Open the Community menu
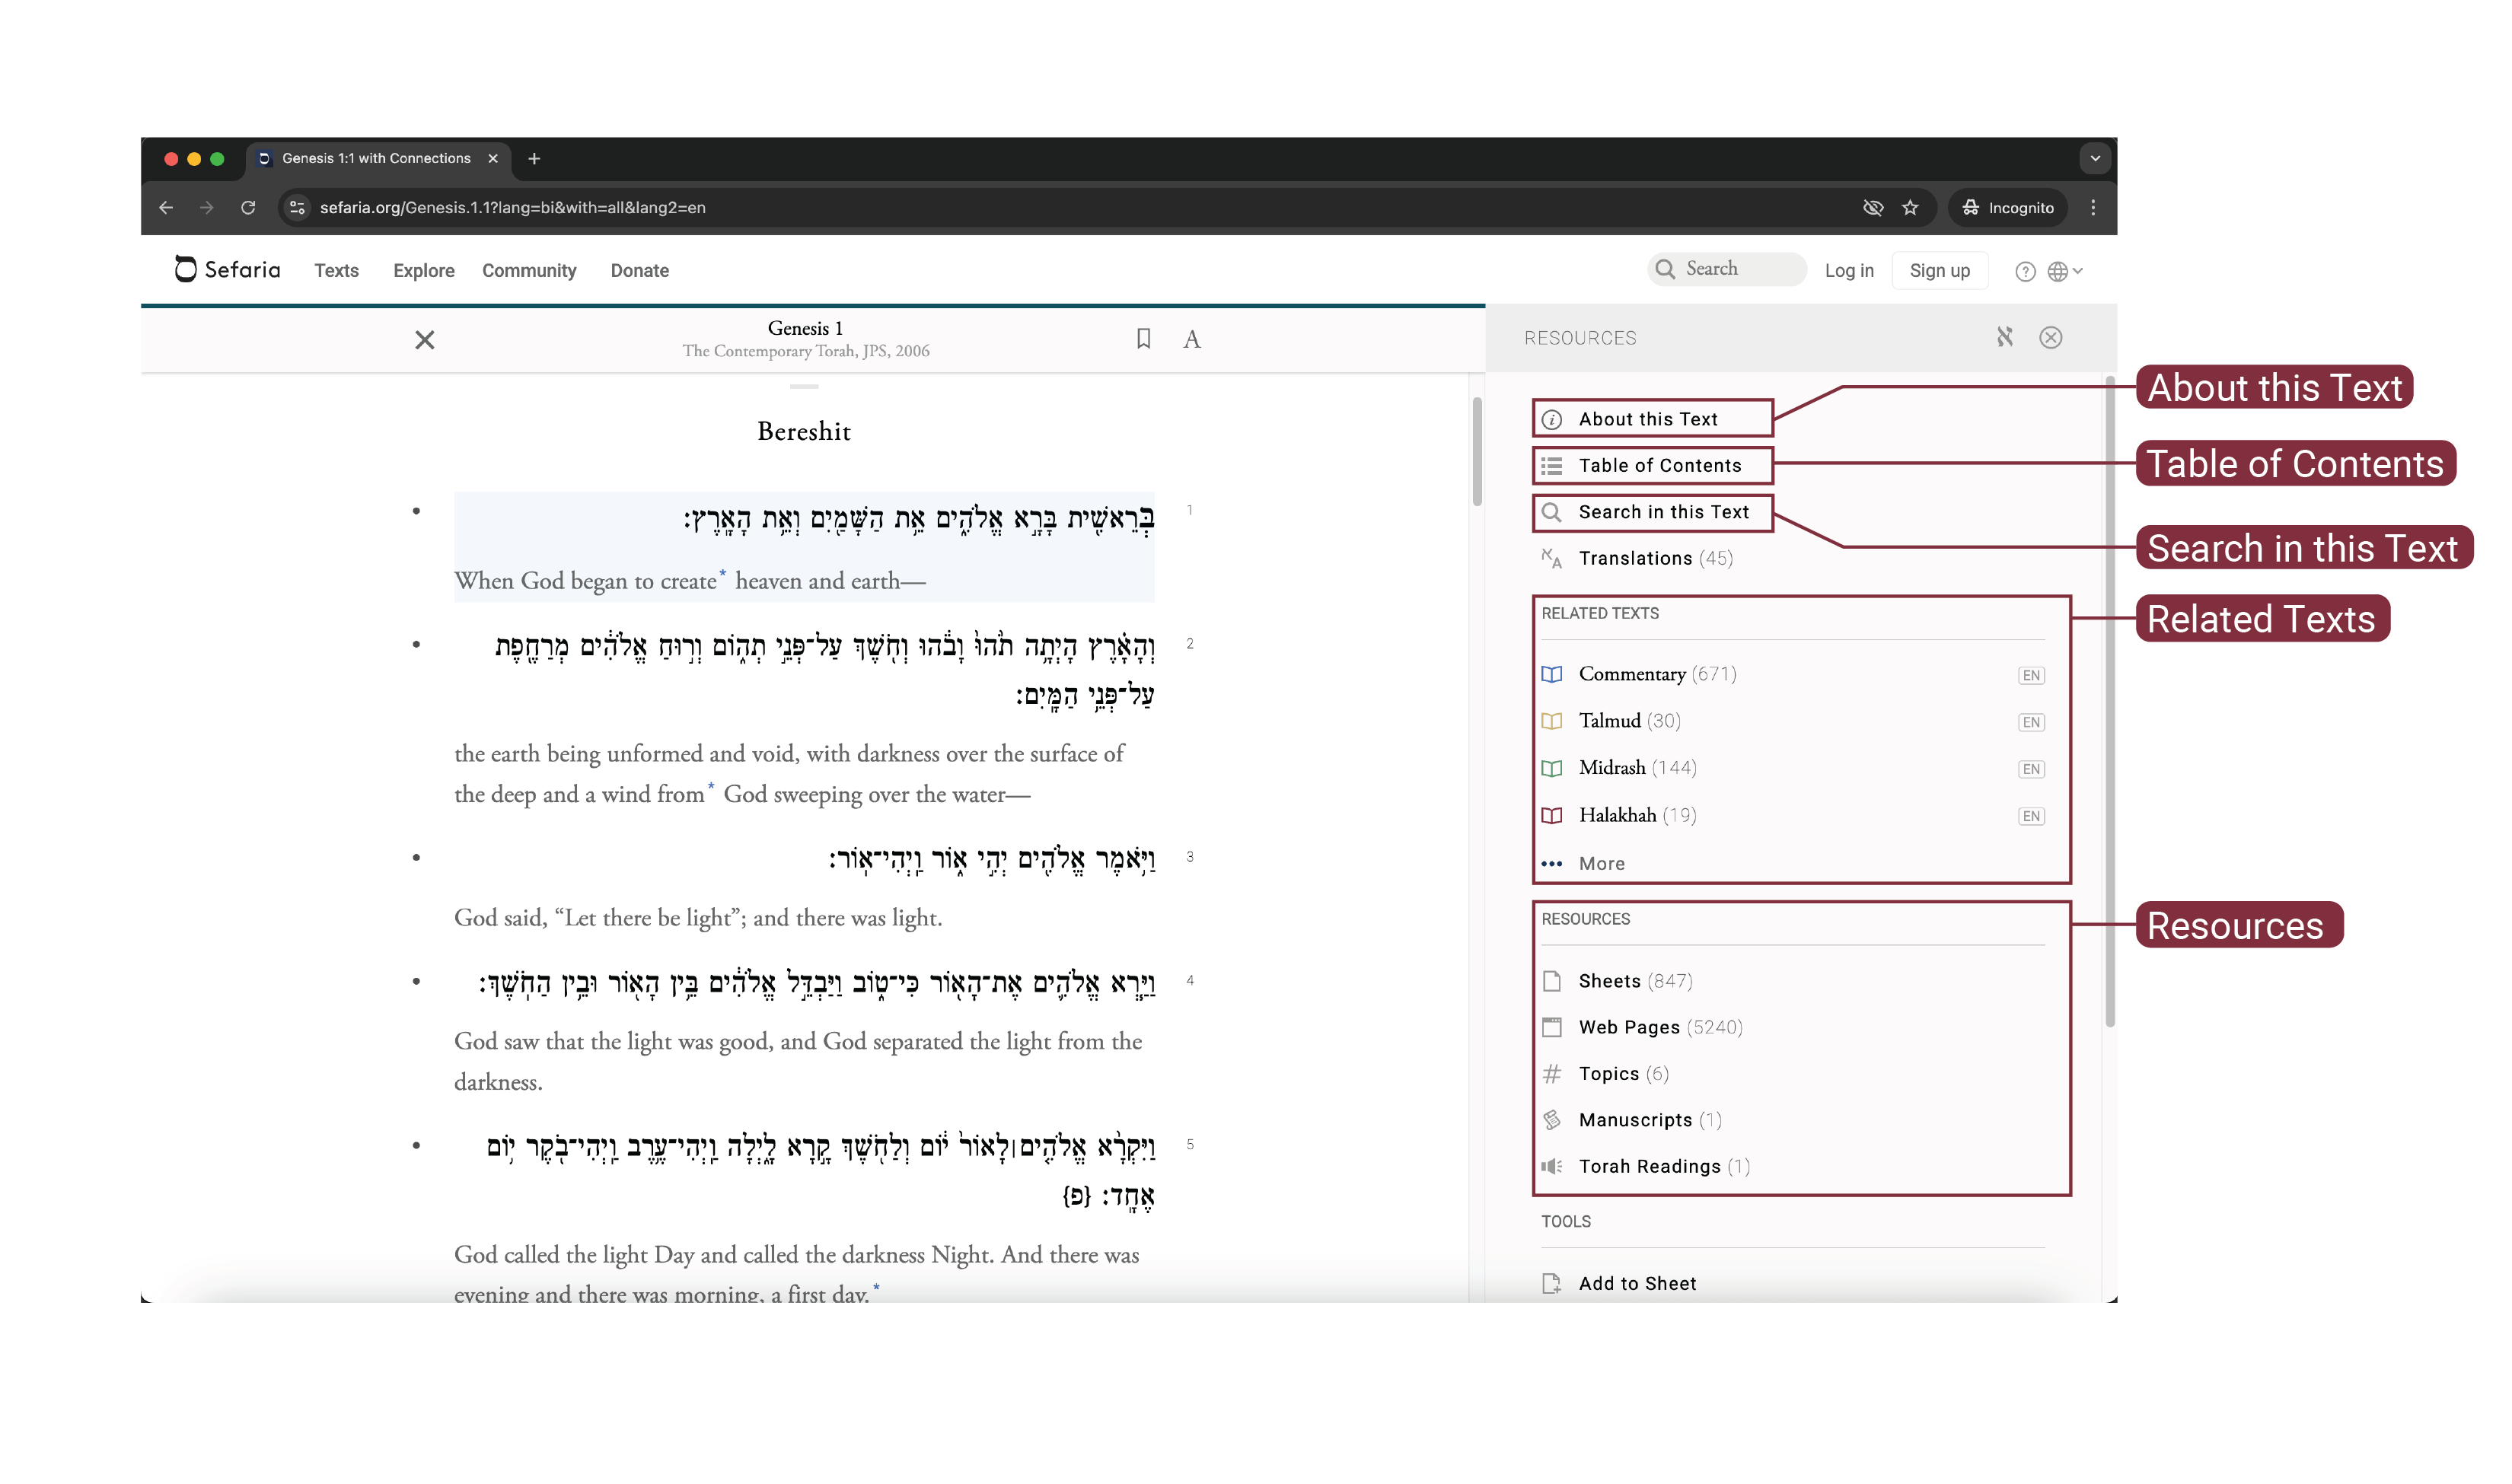Screen dimensions: 2512x1484 529,270
